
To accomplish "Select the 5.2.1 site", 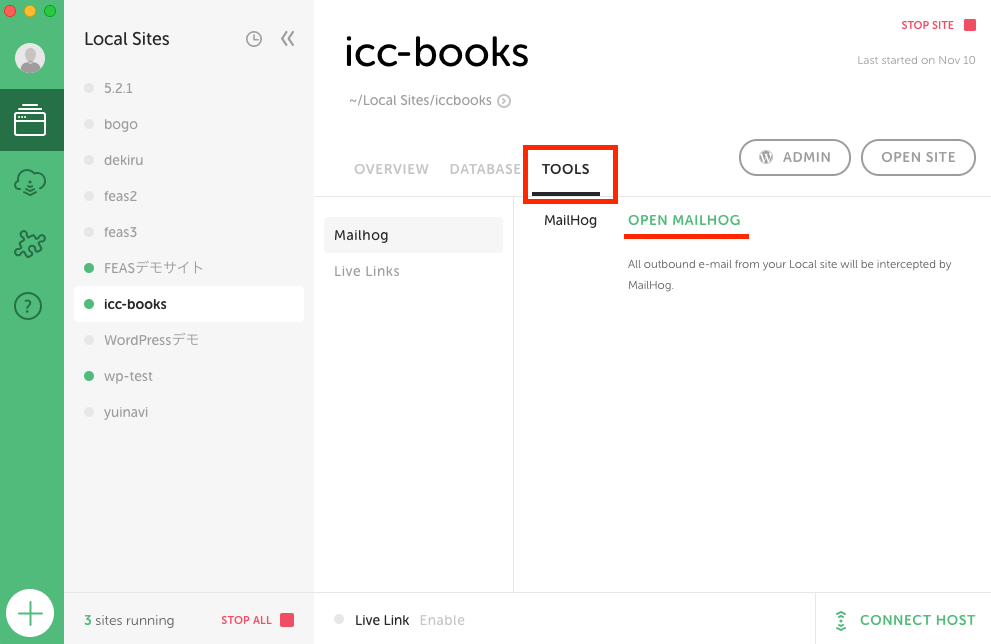I will coord(189,88).
